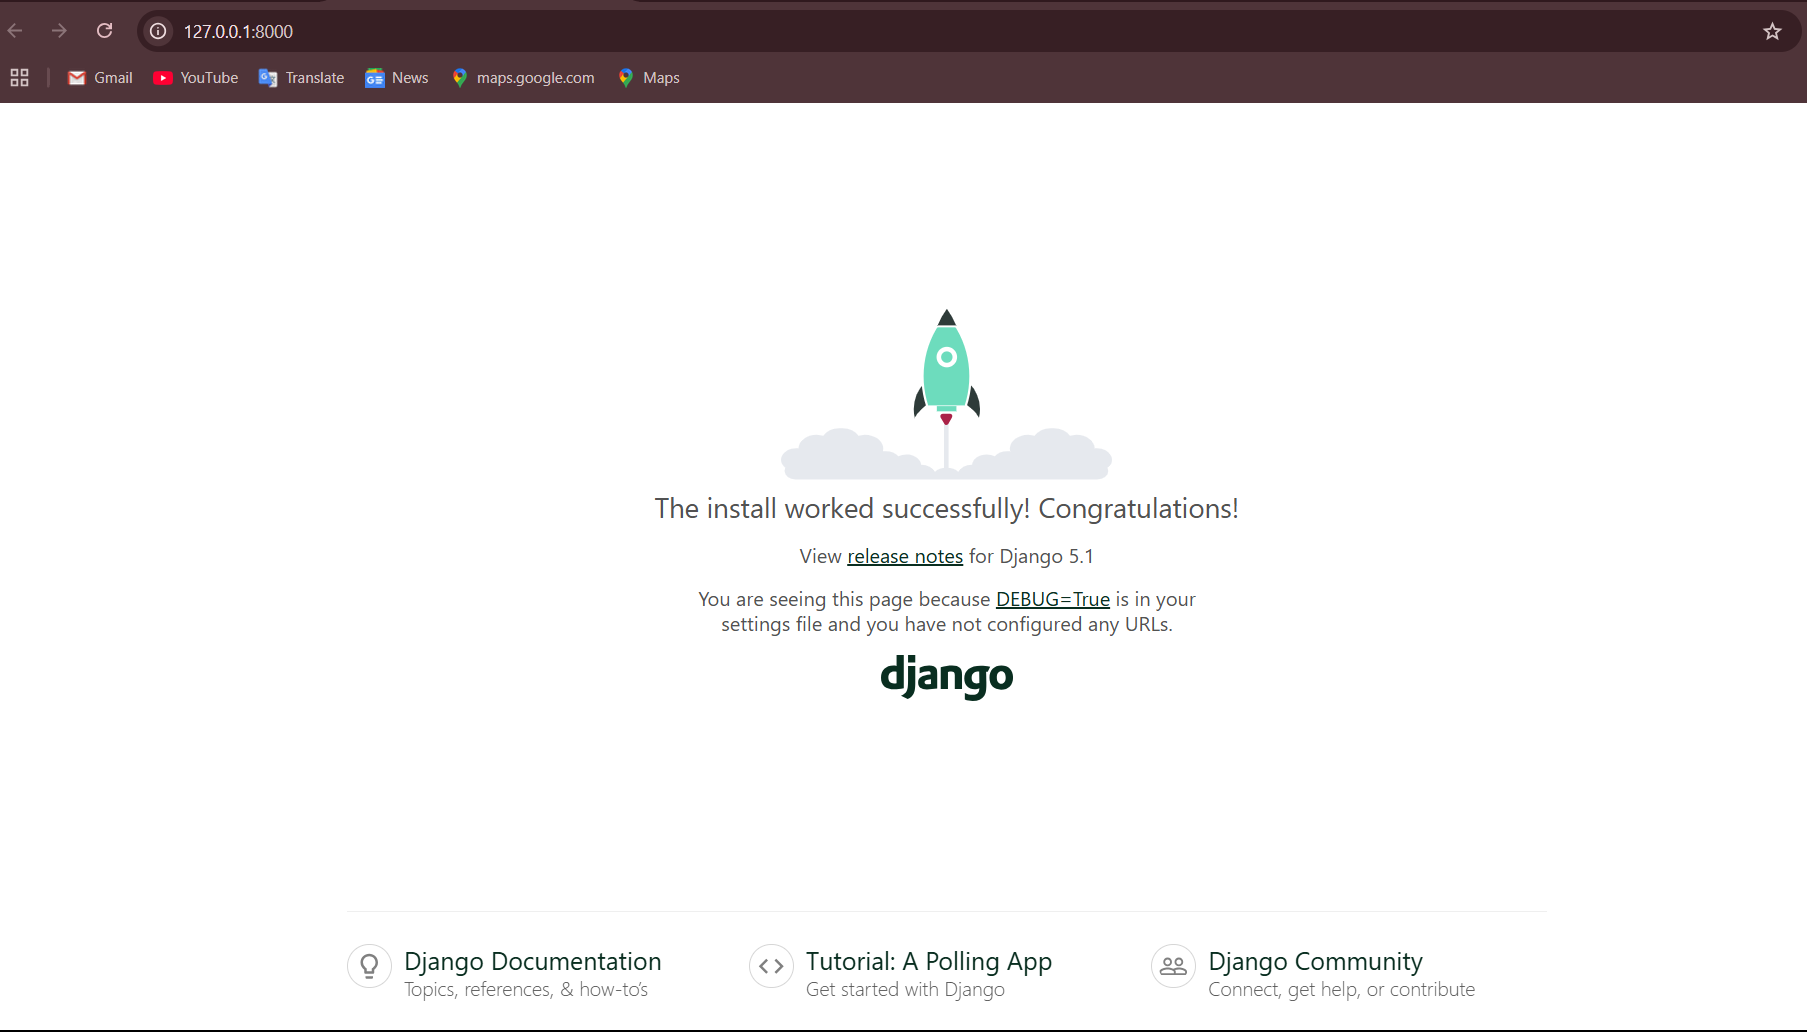Click the people icon for community
The image size is (1807, 1032).
click(1173, 966)
